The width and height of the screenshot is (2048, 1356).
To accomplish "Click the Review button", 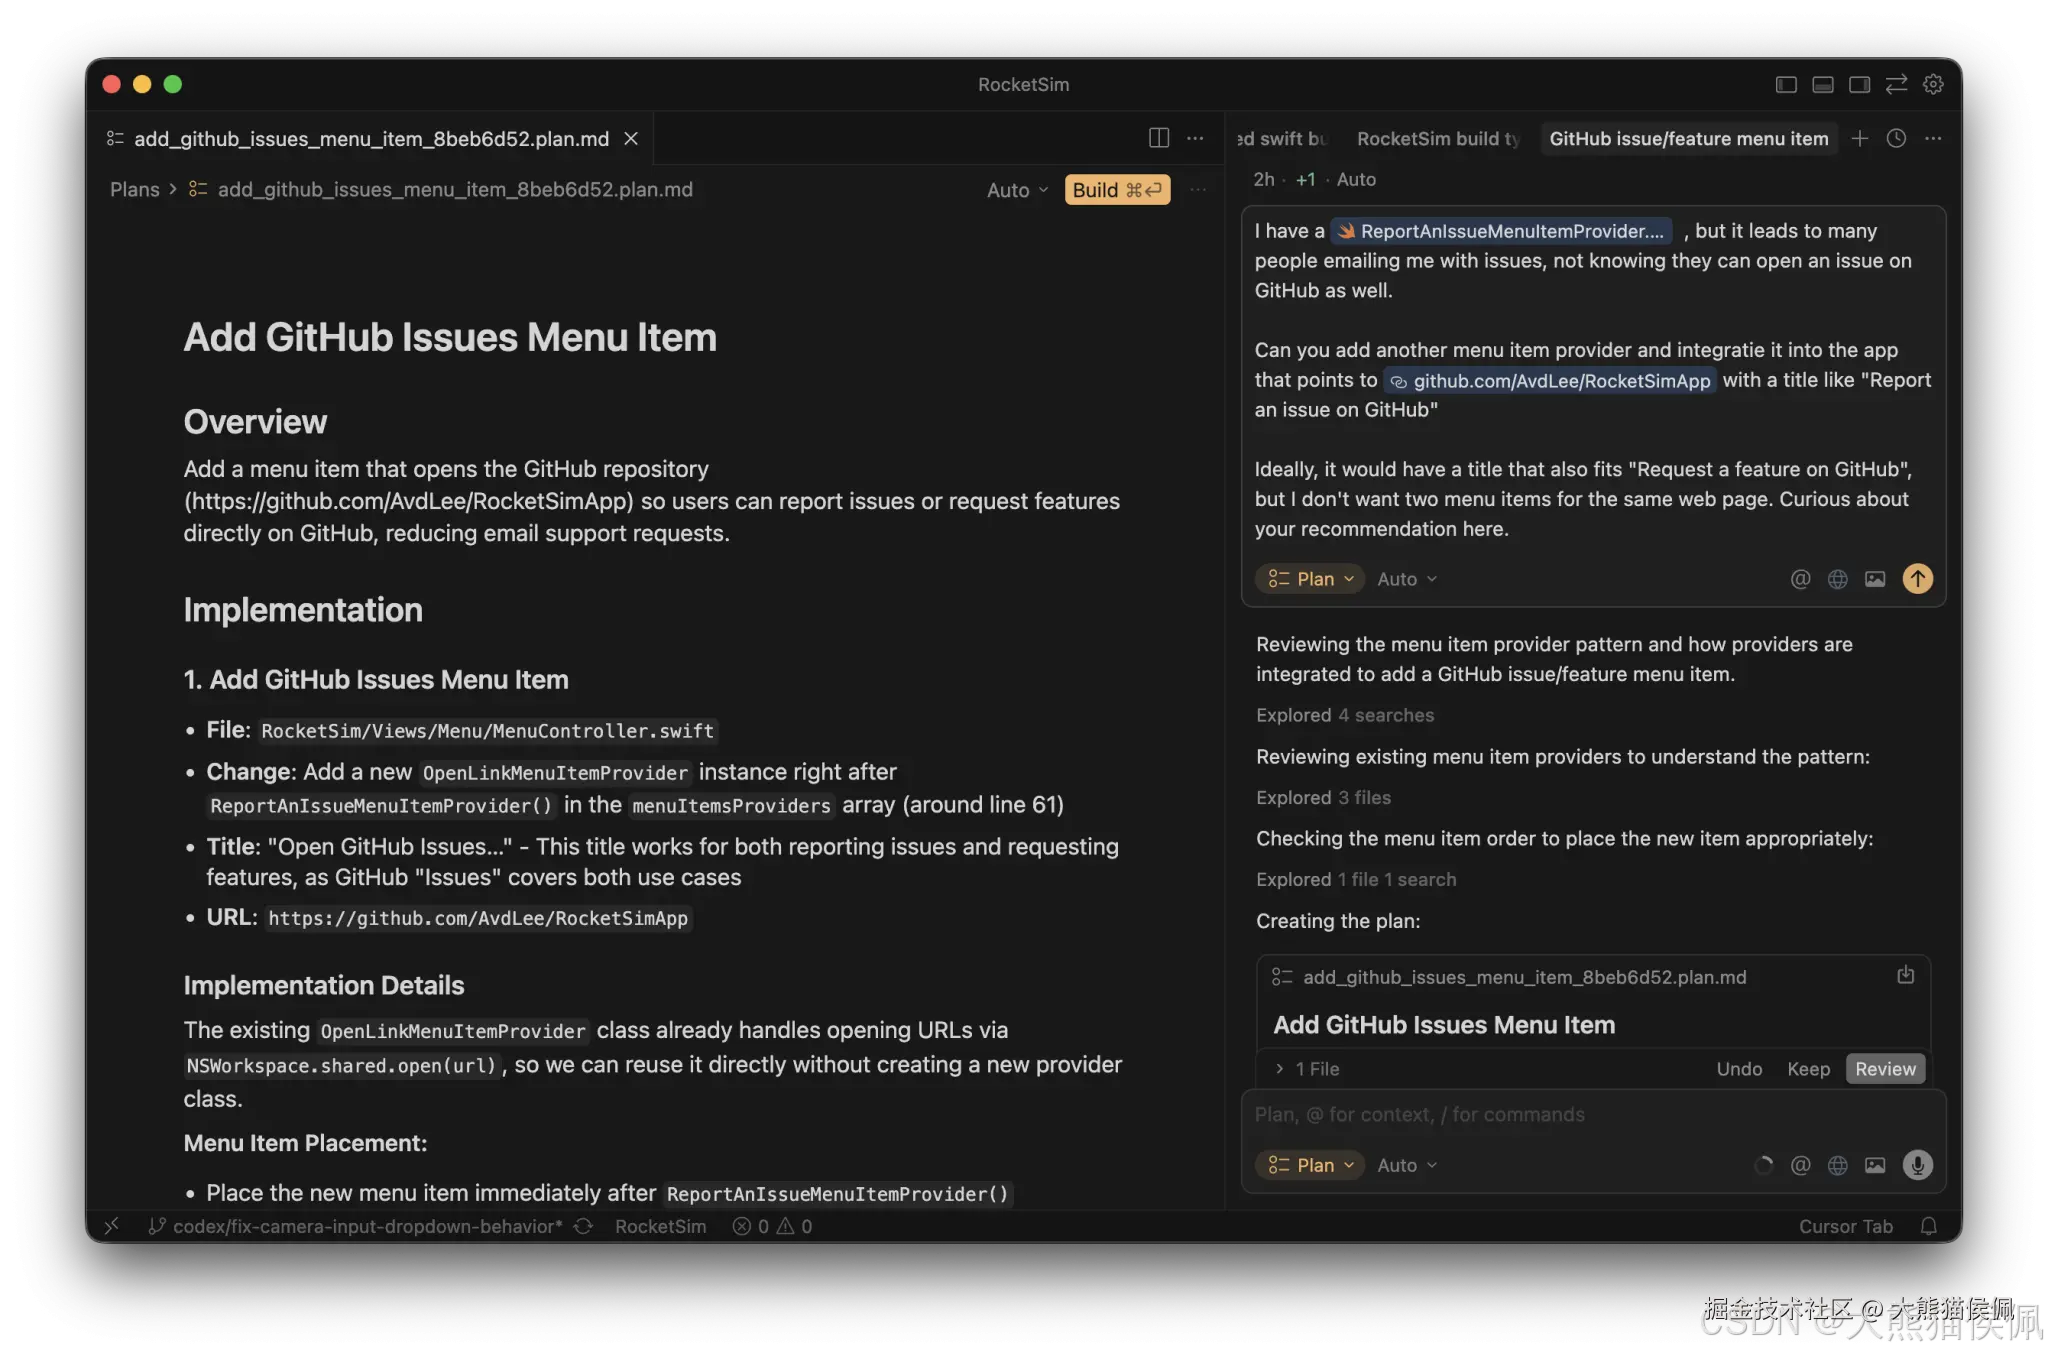I will coord(1885,1069).
